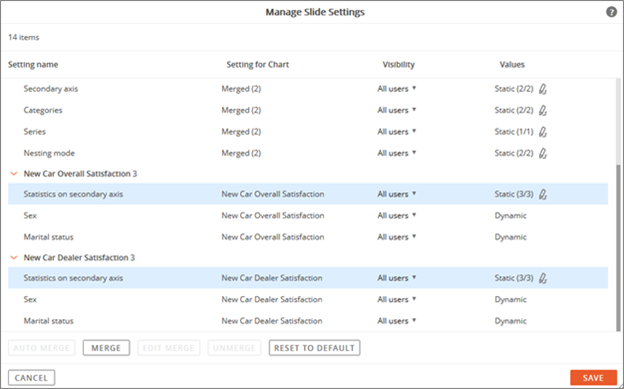The height and width of the screenshot is (389, 624).
Task: Save the slide settings
Action: pyautogui.click(x=593, y=378)
